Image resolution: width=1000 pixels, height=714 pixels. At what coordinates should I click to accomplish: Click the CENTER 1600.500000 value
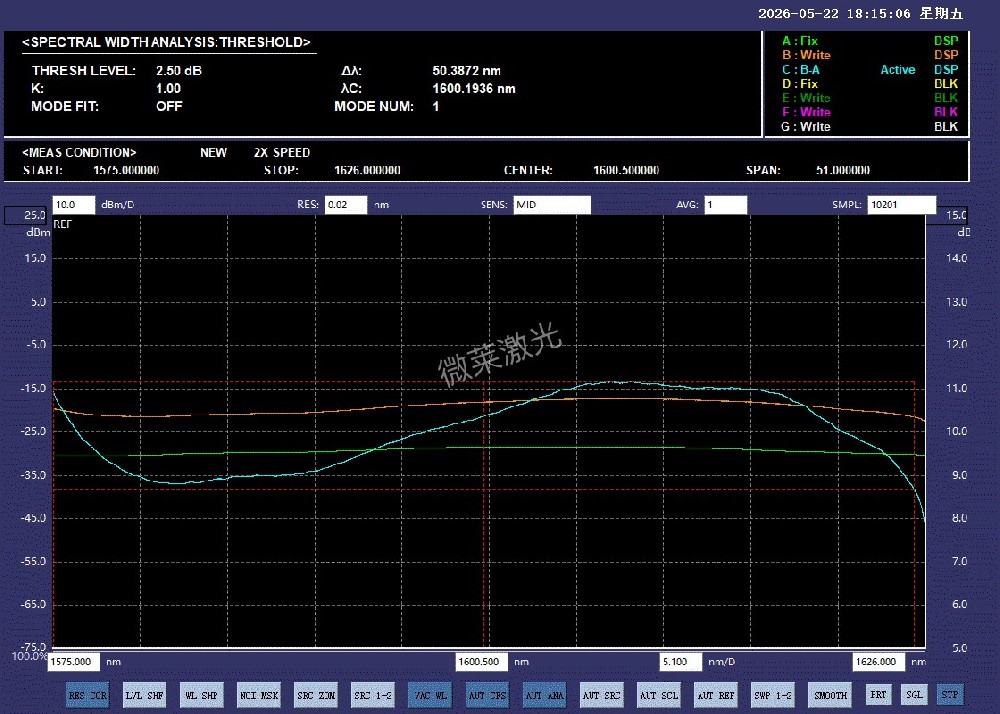626,170
